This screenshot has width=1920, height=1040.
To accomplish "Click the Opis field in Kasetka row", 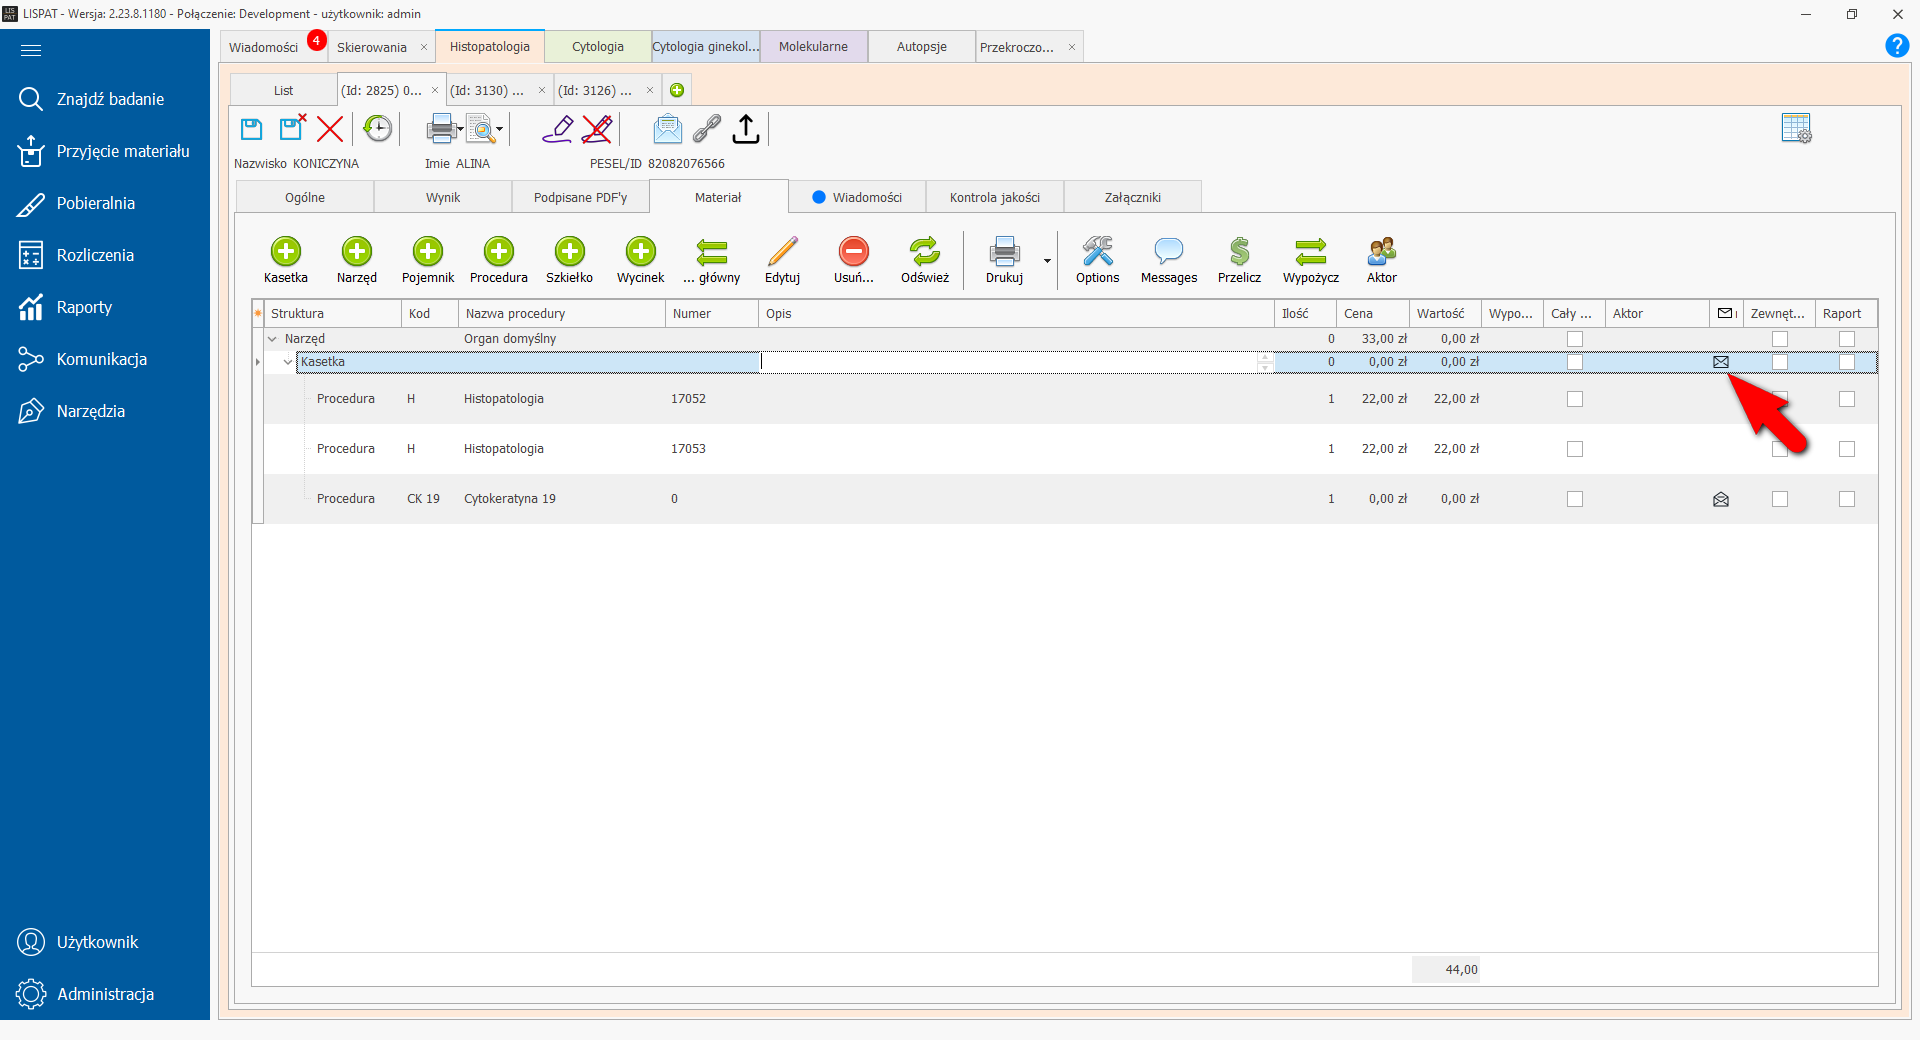I will (1010, 362).
